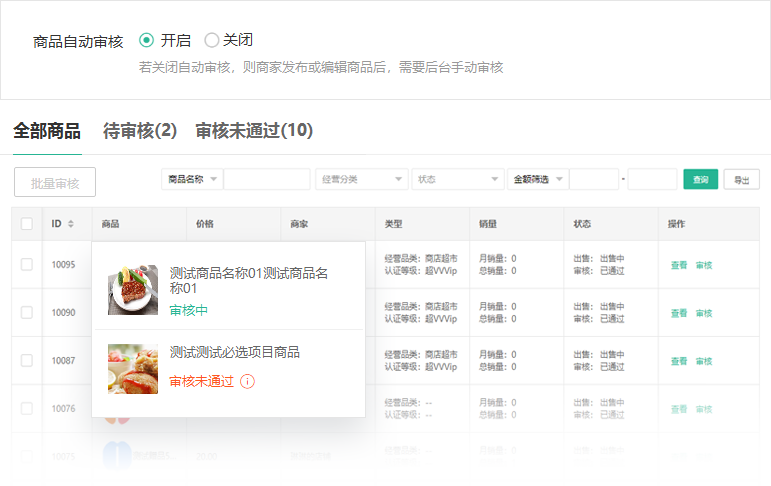Click ID cell 10087

point(63,361)
